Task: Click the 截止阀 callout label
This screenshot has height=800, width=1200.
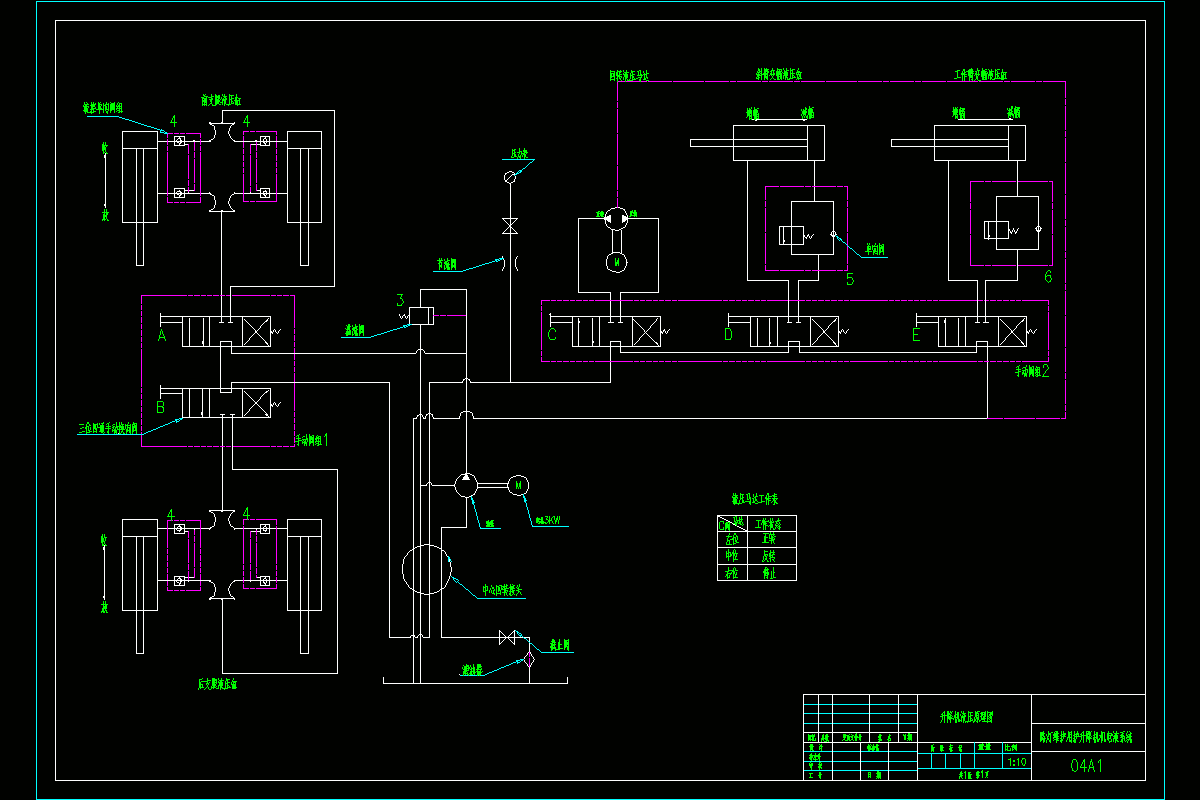Action: 561,645
